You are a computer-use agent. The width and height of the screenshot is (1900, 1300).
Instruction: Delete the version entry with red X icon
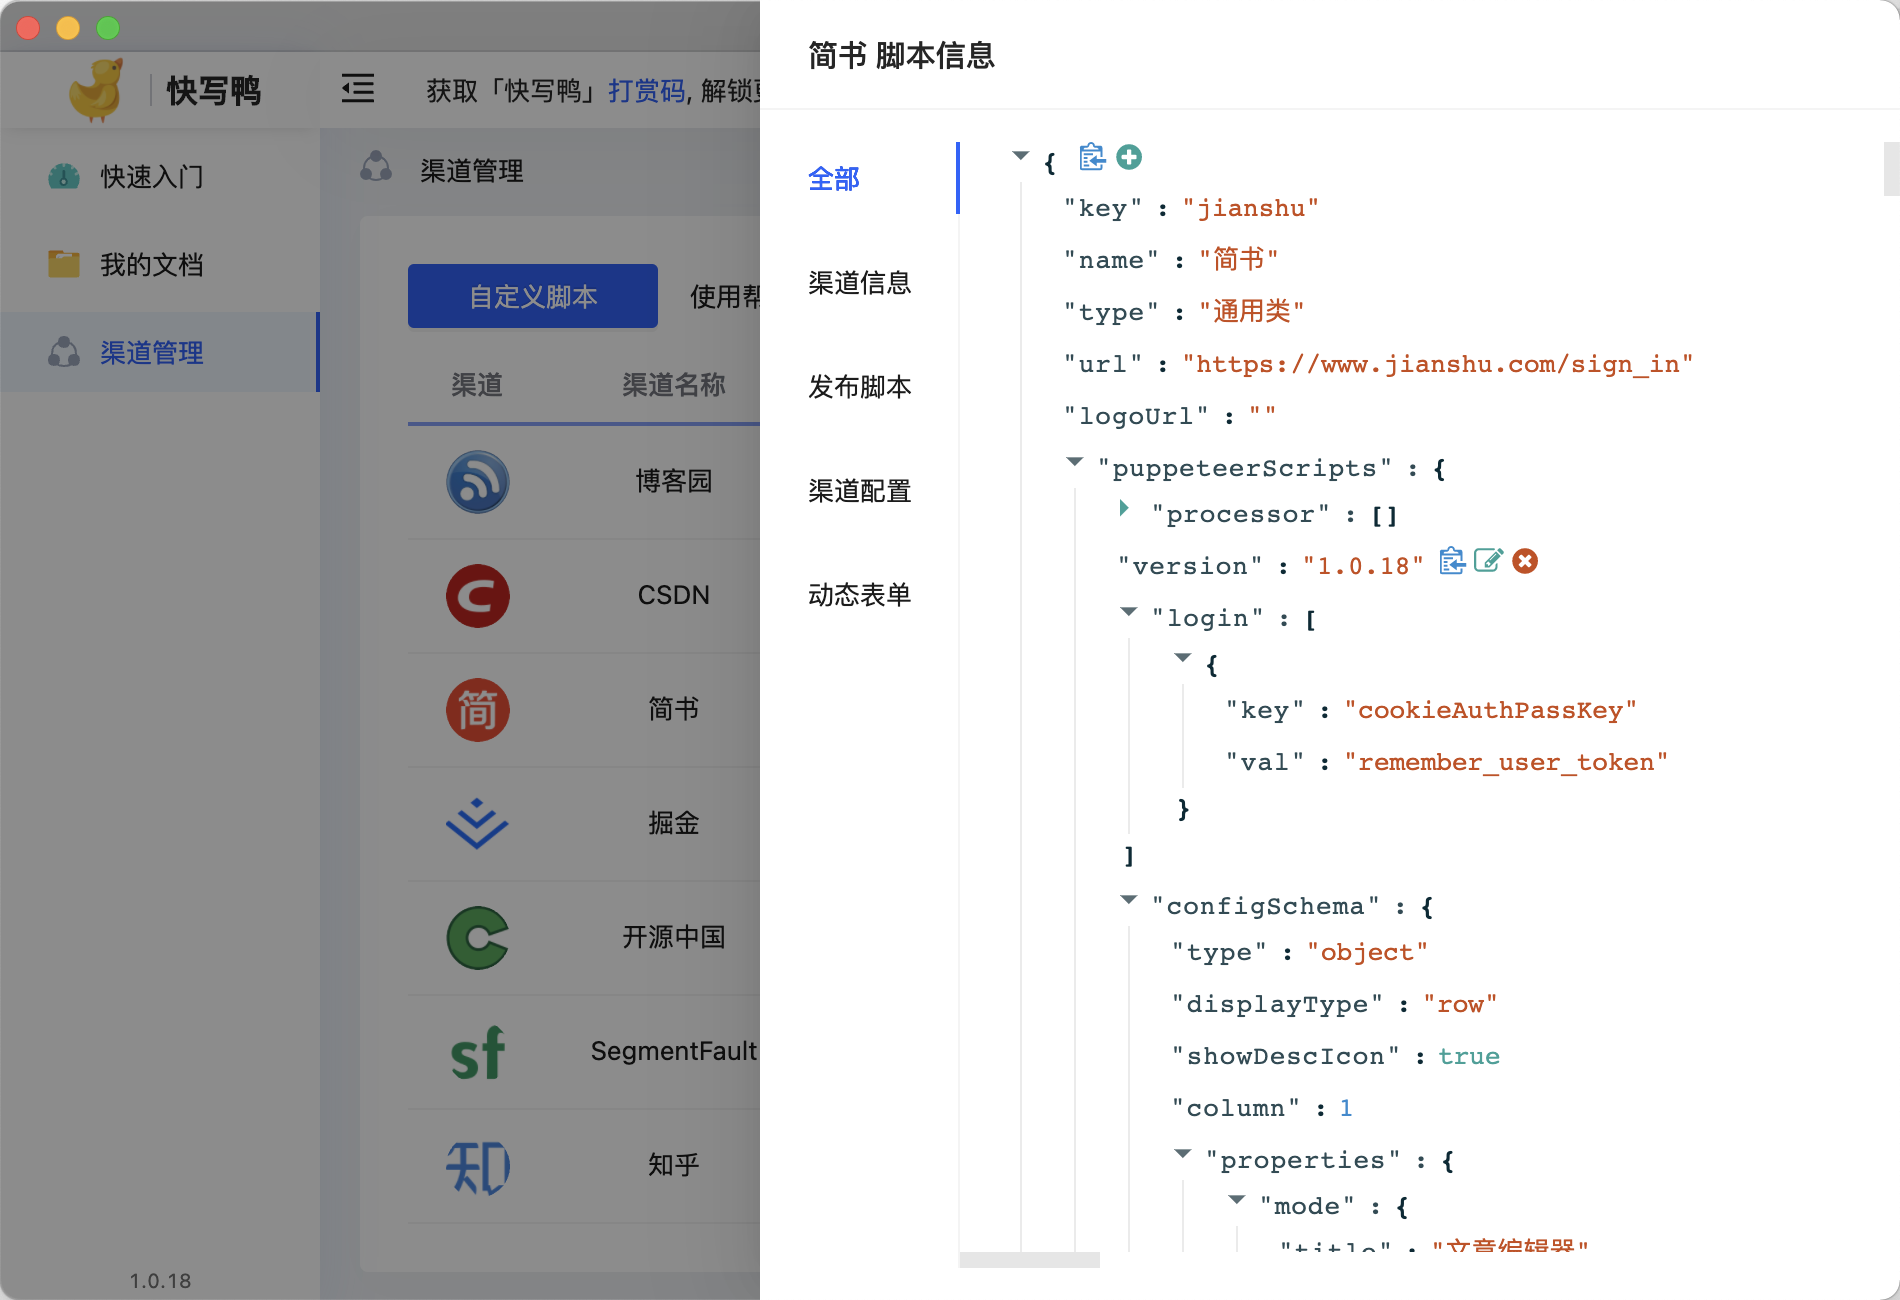(1525, 561)
